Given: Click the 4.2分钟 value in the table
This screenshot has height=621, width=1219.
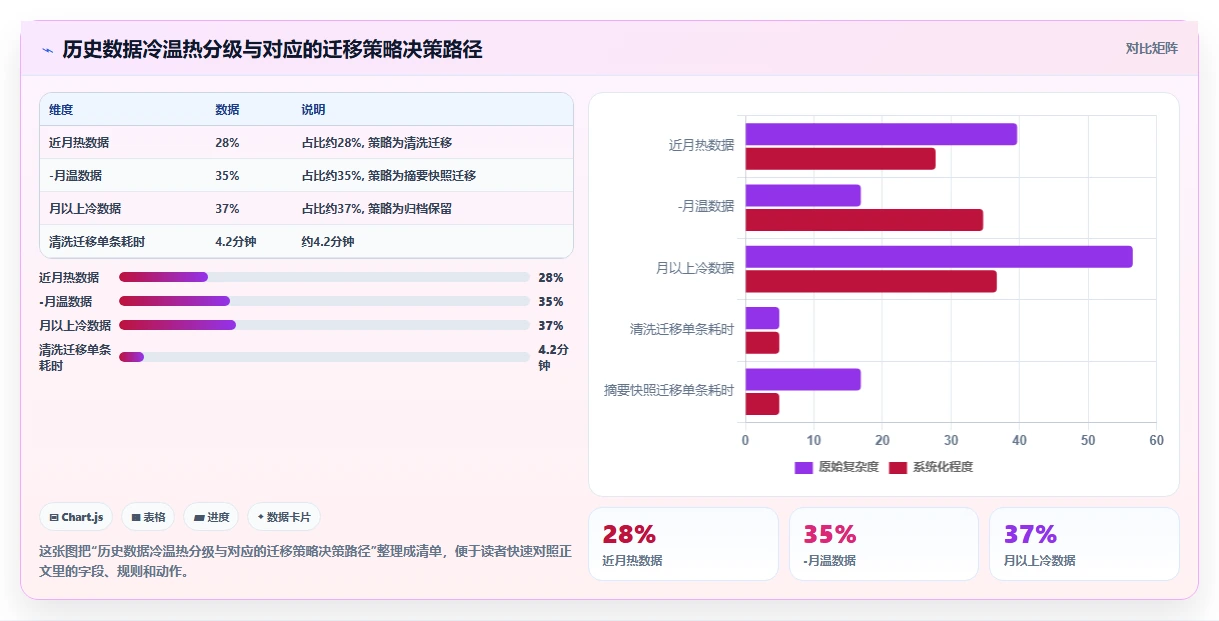Looking at the screenshot, I should coord(236,242).
